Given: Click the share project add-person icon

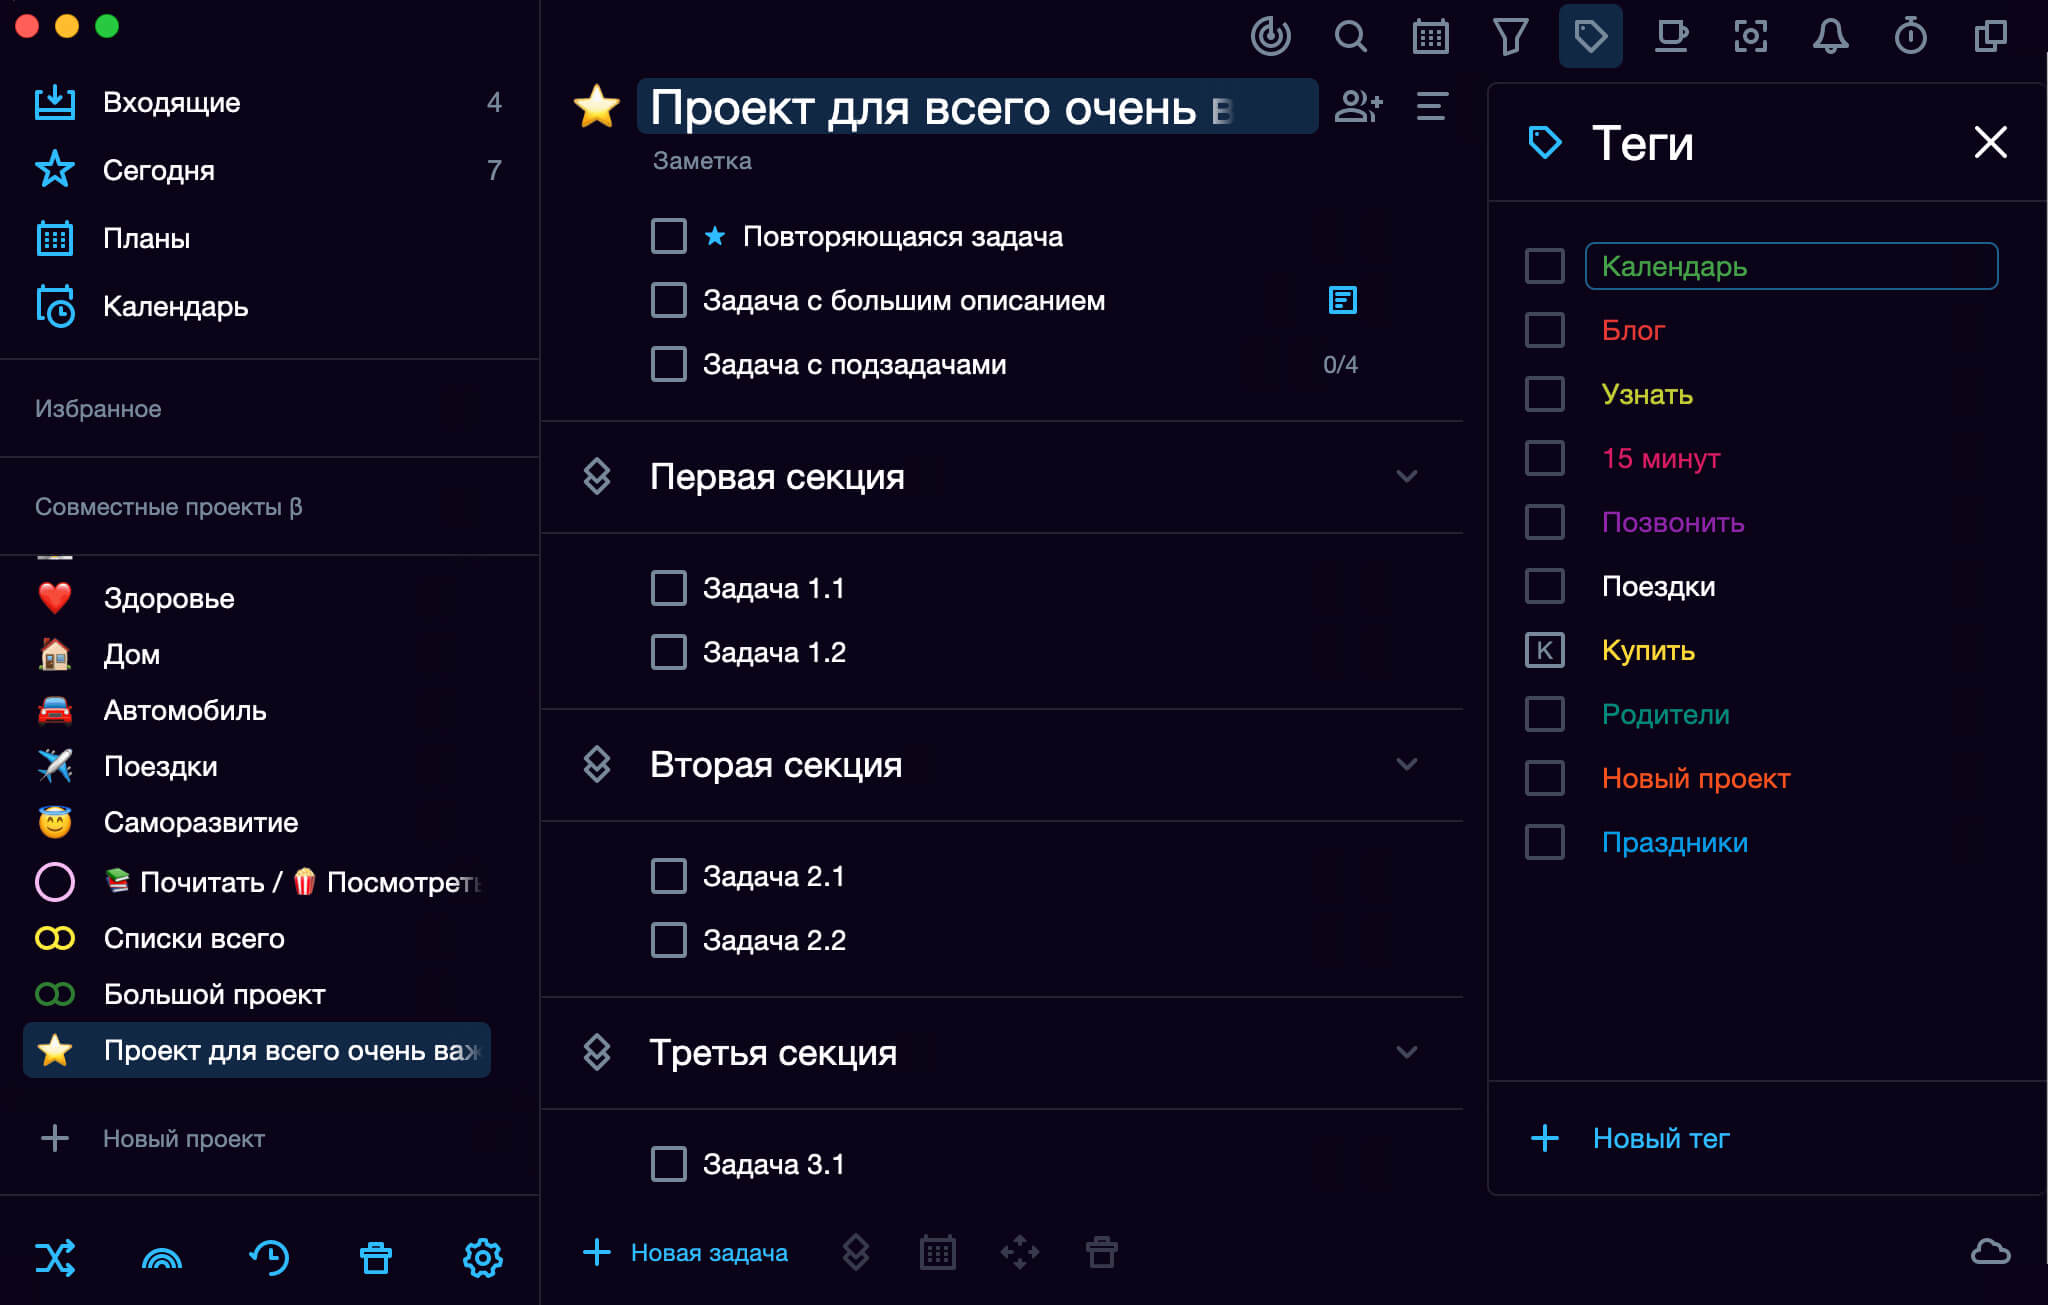Looking at the screenshot, I should [1358, 106].
